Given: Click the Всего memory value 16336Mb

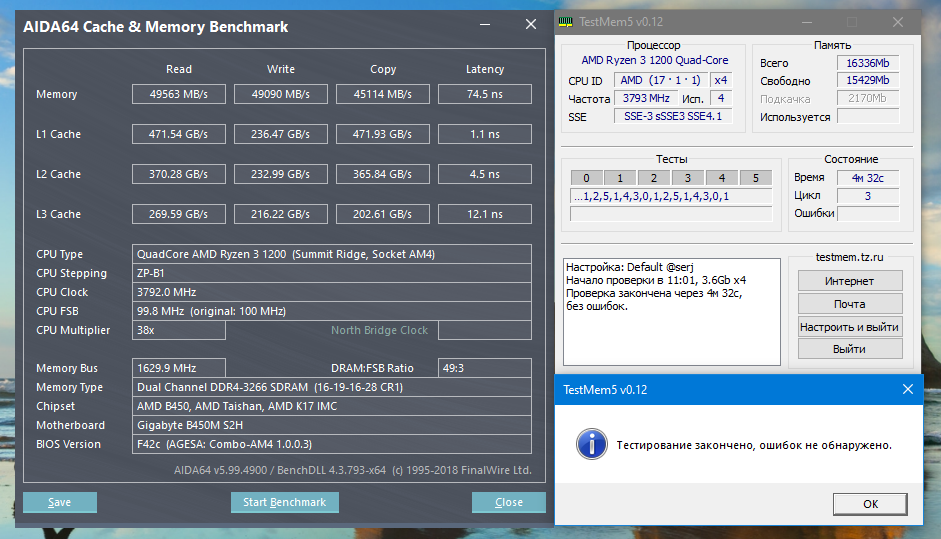Looking at the screenshot, I should coord(868,63).
